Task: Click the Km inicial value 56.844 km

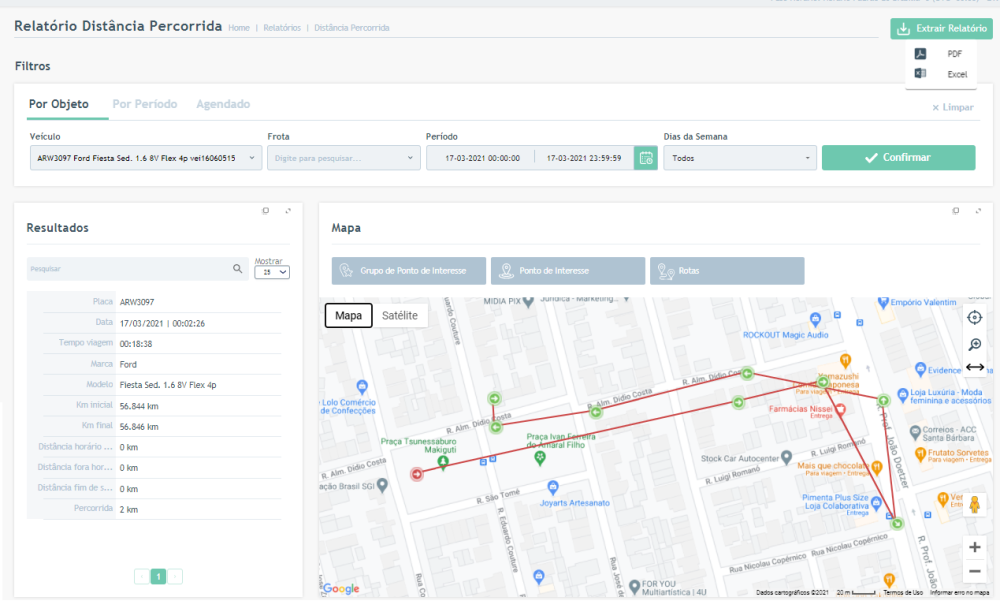Action: pyautogui.click(x=139, y=406)
